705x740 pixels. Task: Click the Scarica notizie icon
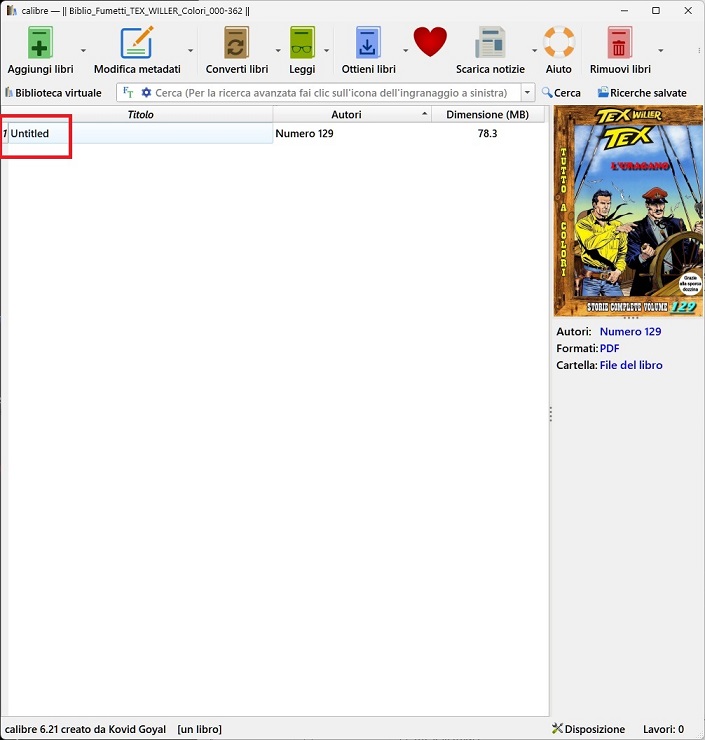point(490,42)
